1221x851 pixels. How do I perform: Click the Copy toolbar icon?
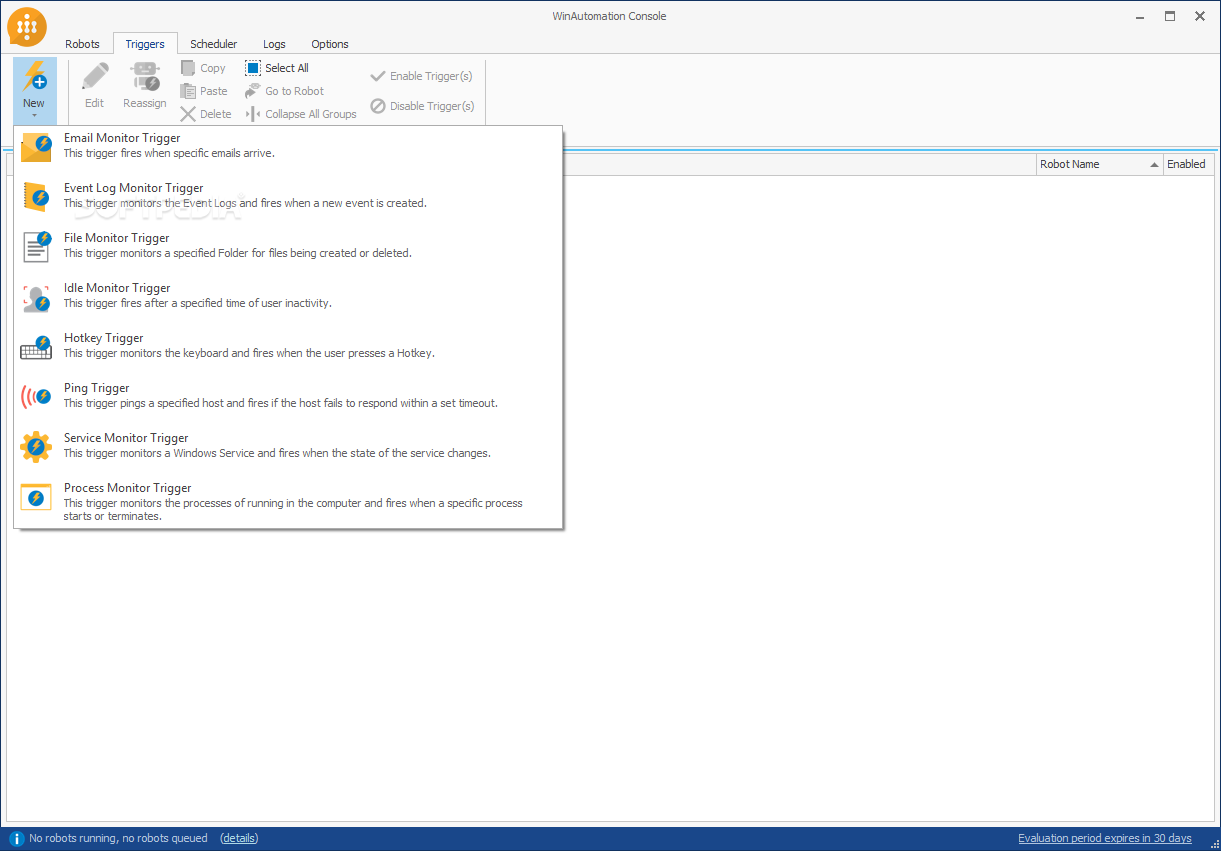click(x=188, y=68)
